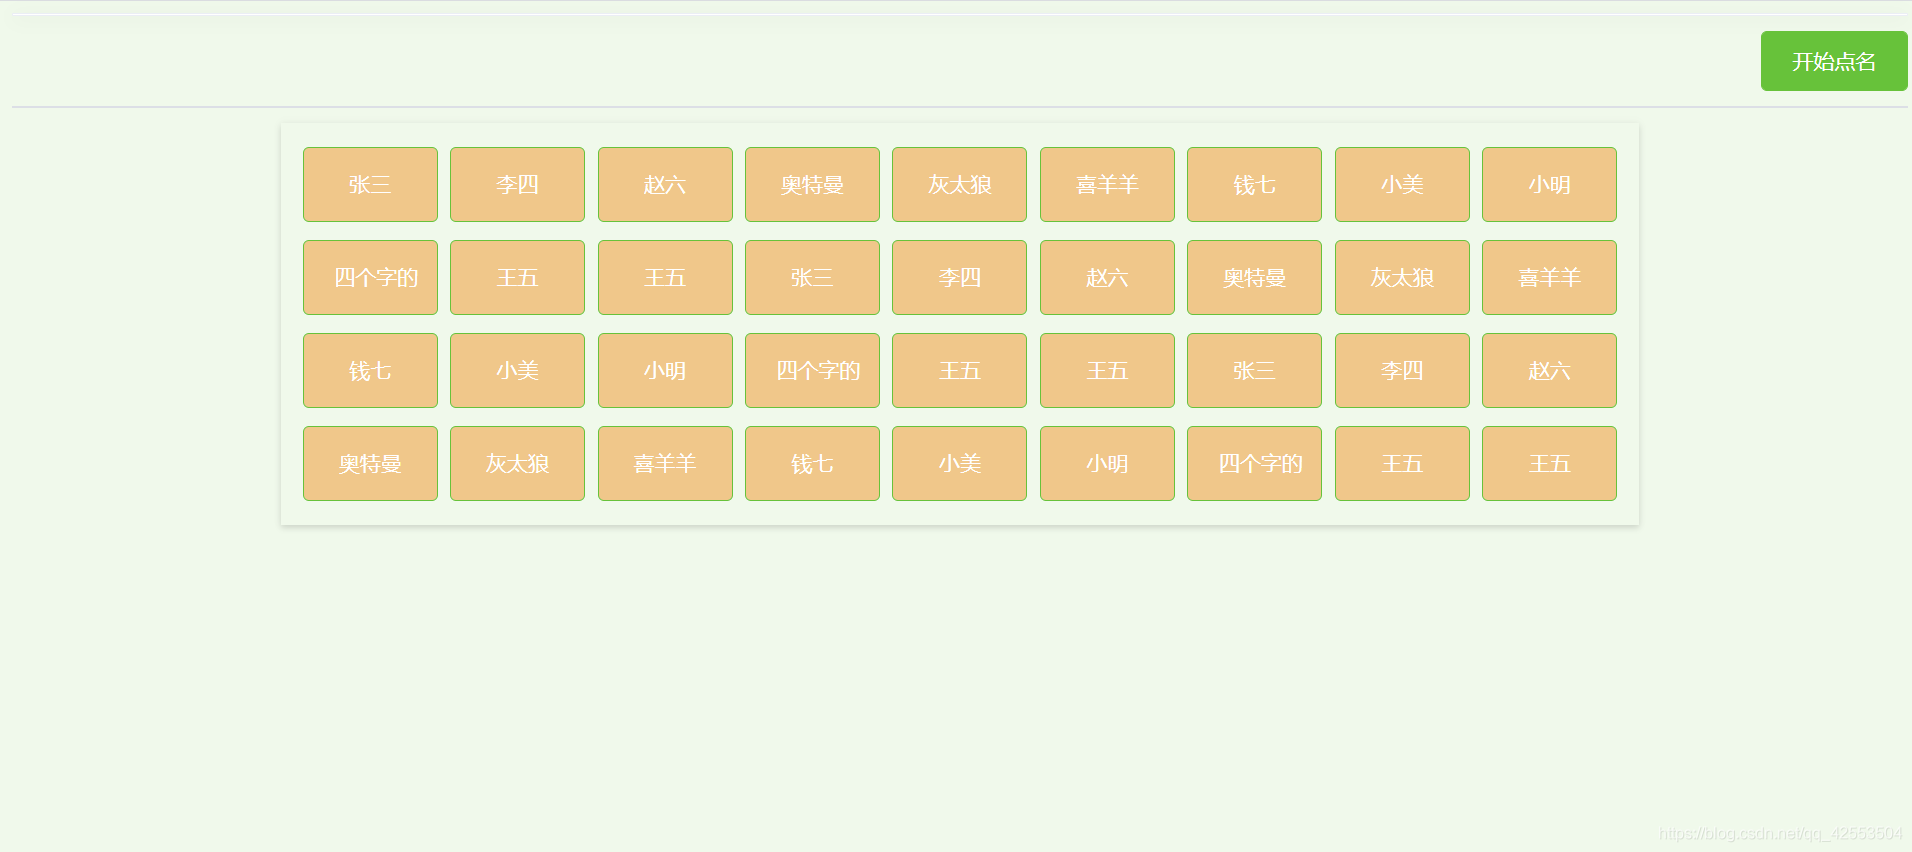Choose 灰太狼 card in the second row

[1402, 277]
